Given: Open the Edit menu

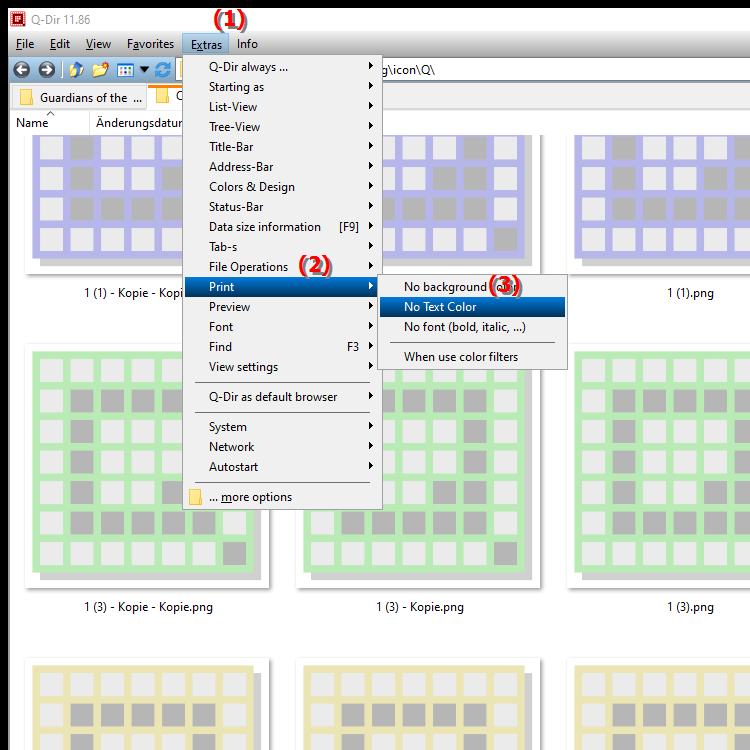Looking at the screenshot, I should click(x=60, y=44).
